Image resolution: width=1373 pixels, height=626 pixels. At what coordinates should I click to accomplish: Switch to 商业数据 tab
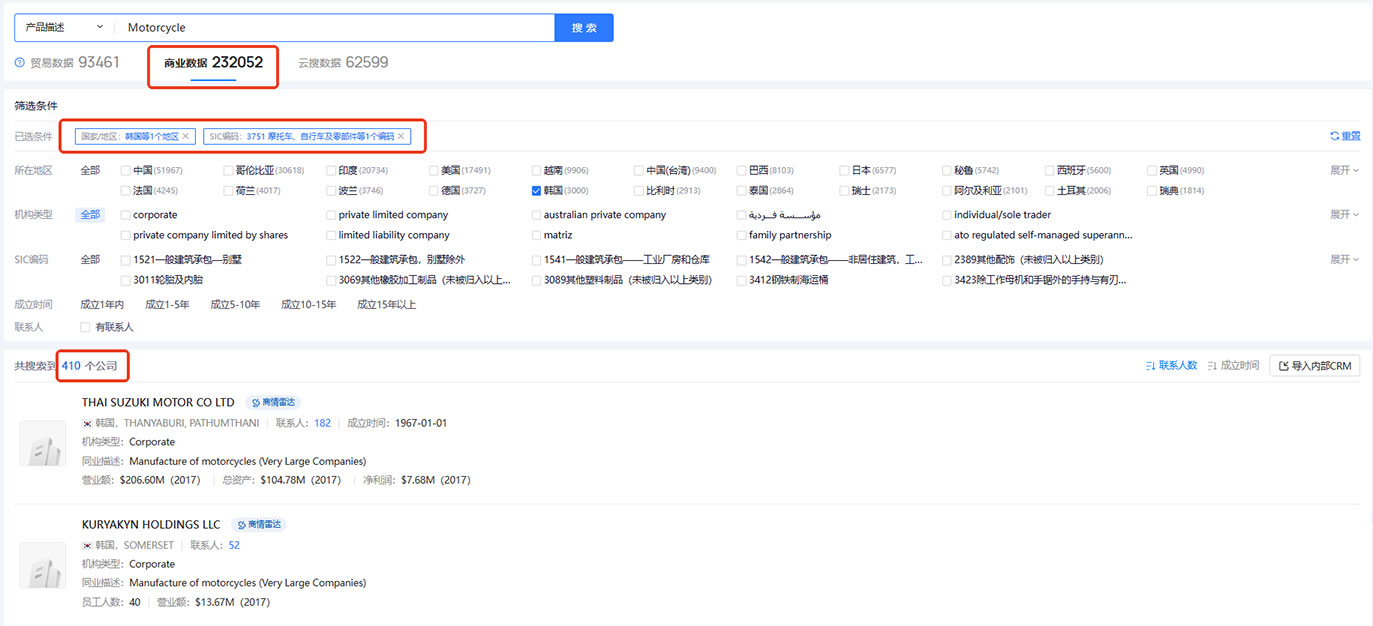click(213, 62)
